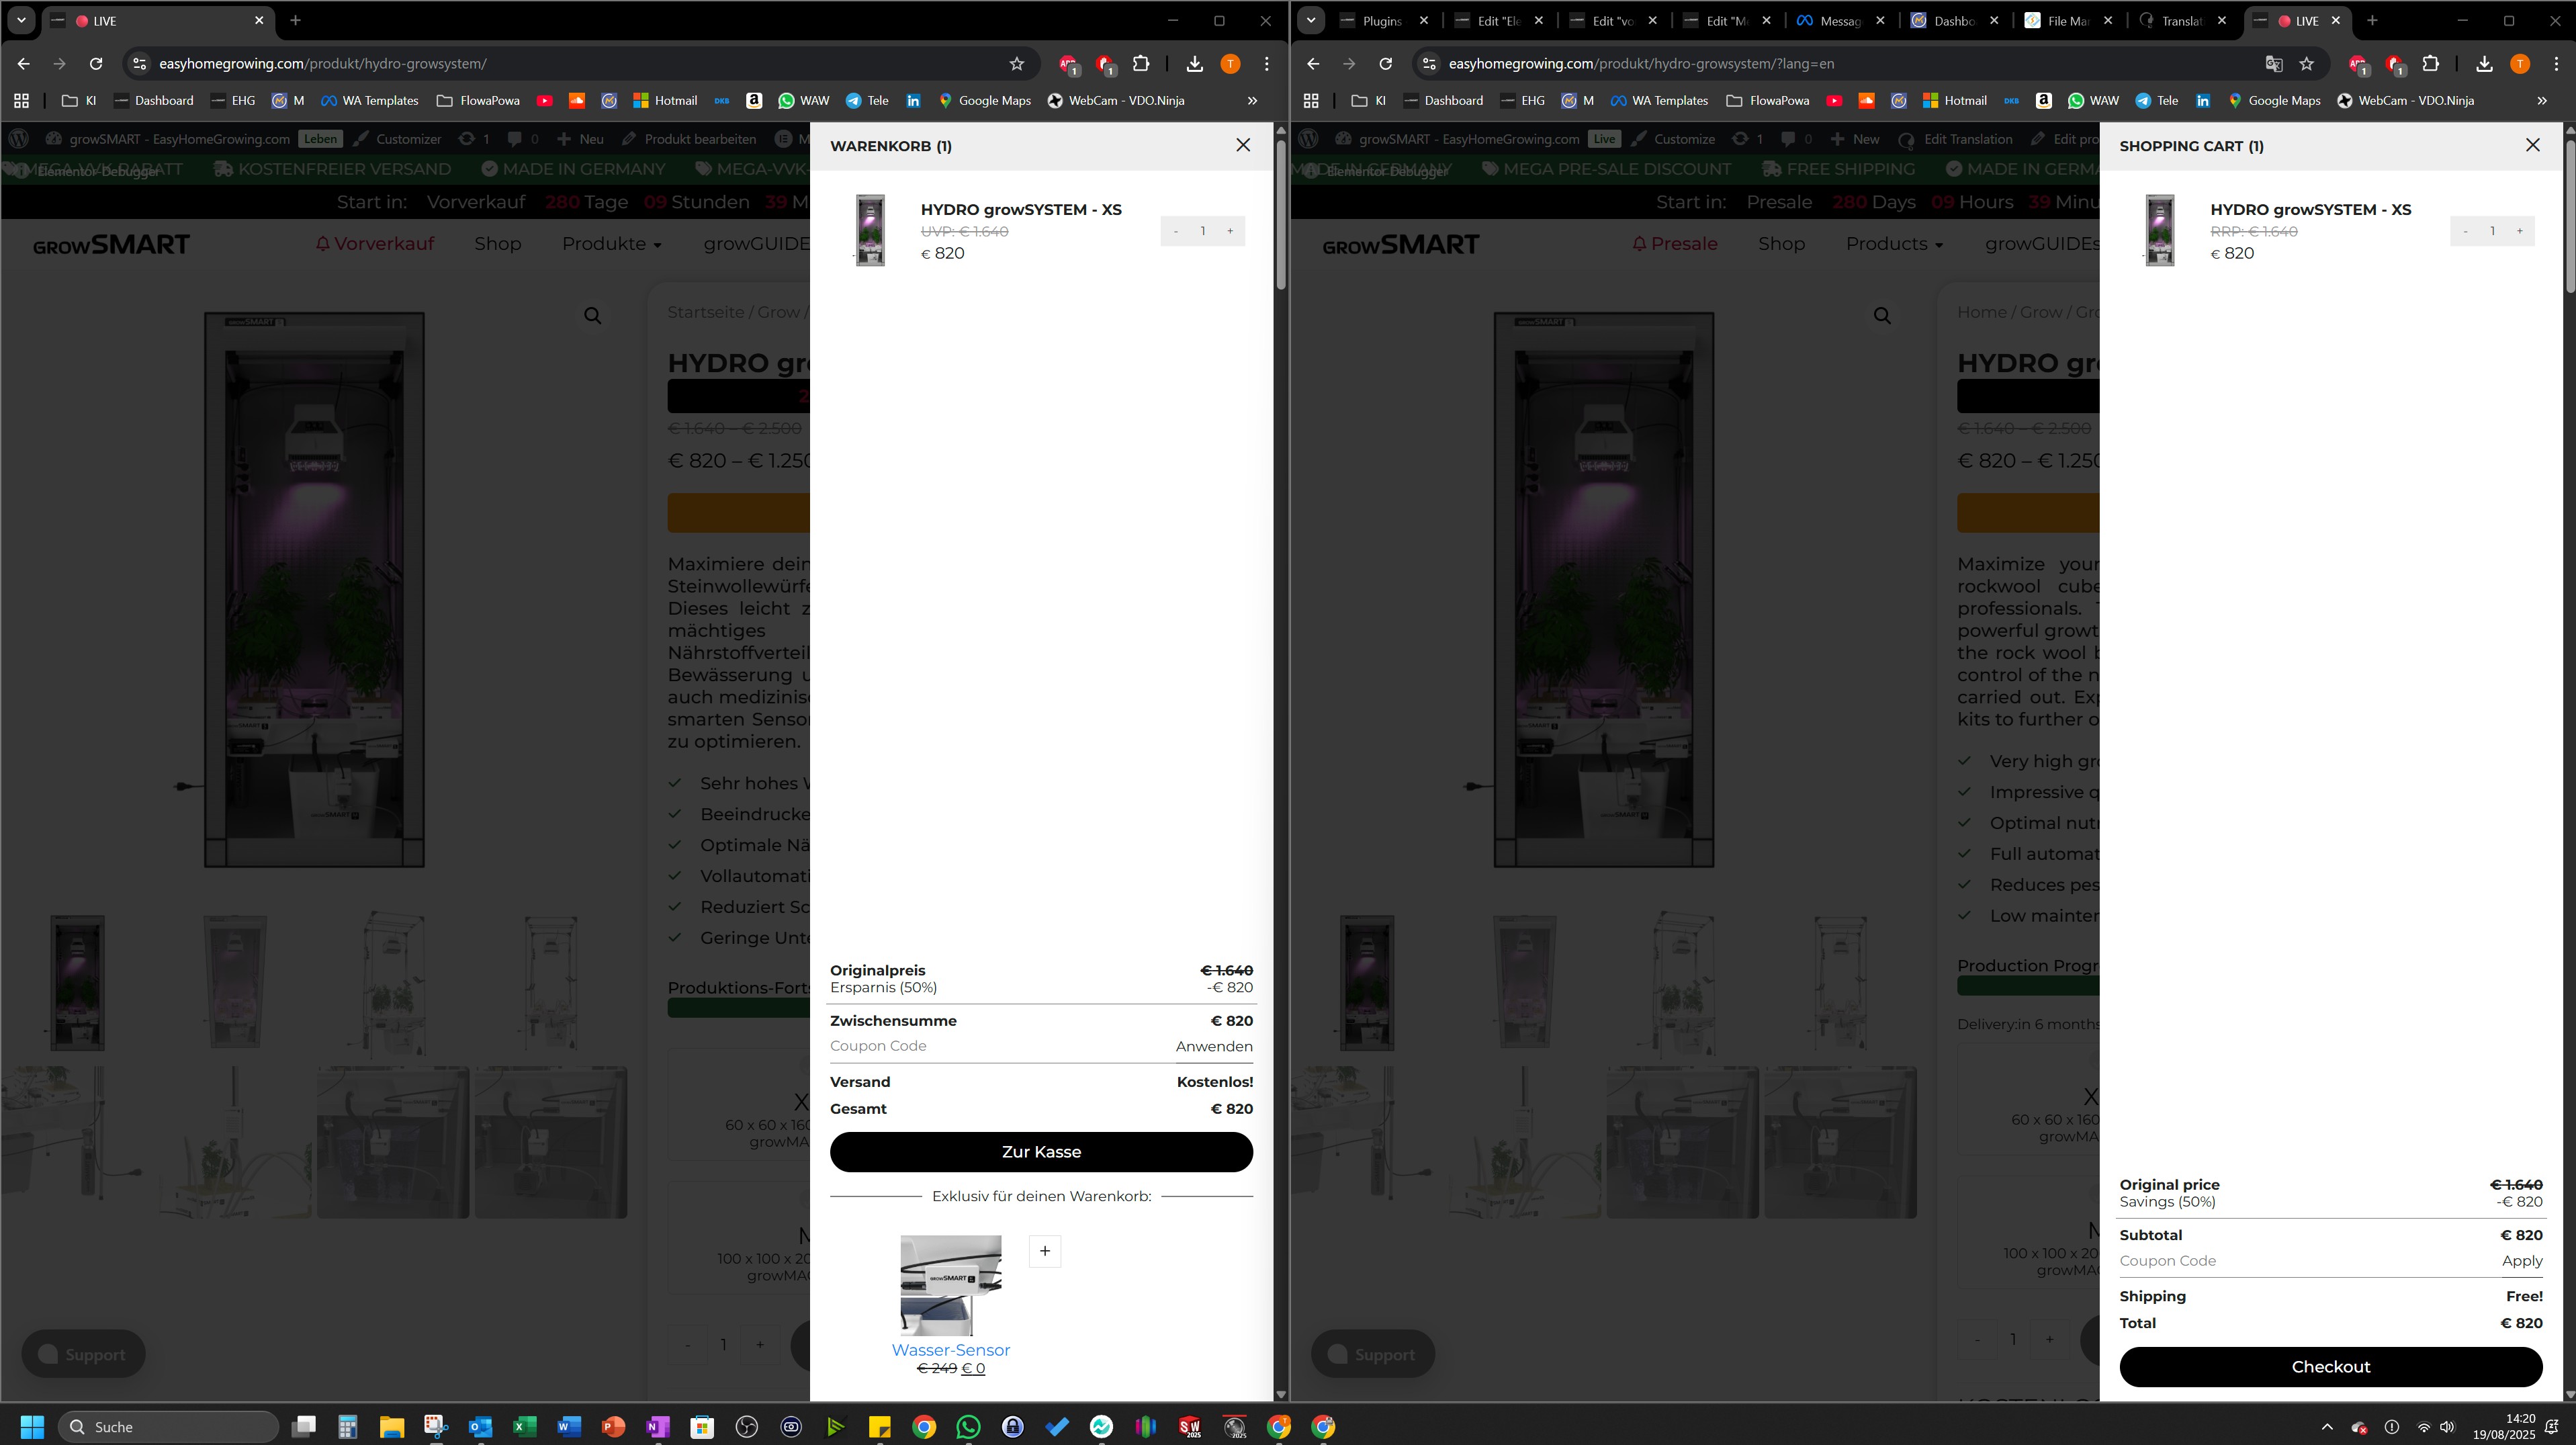The height and width of the screenshot is (1445, 2576).
Task: Bookmark the German-page with the star icon
Action: (1017, 64)
